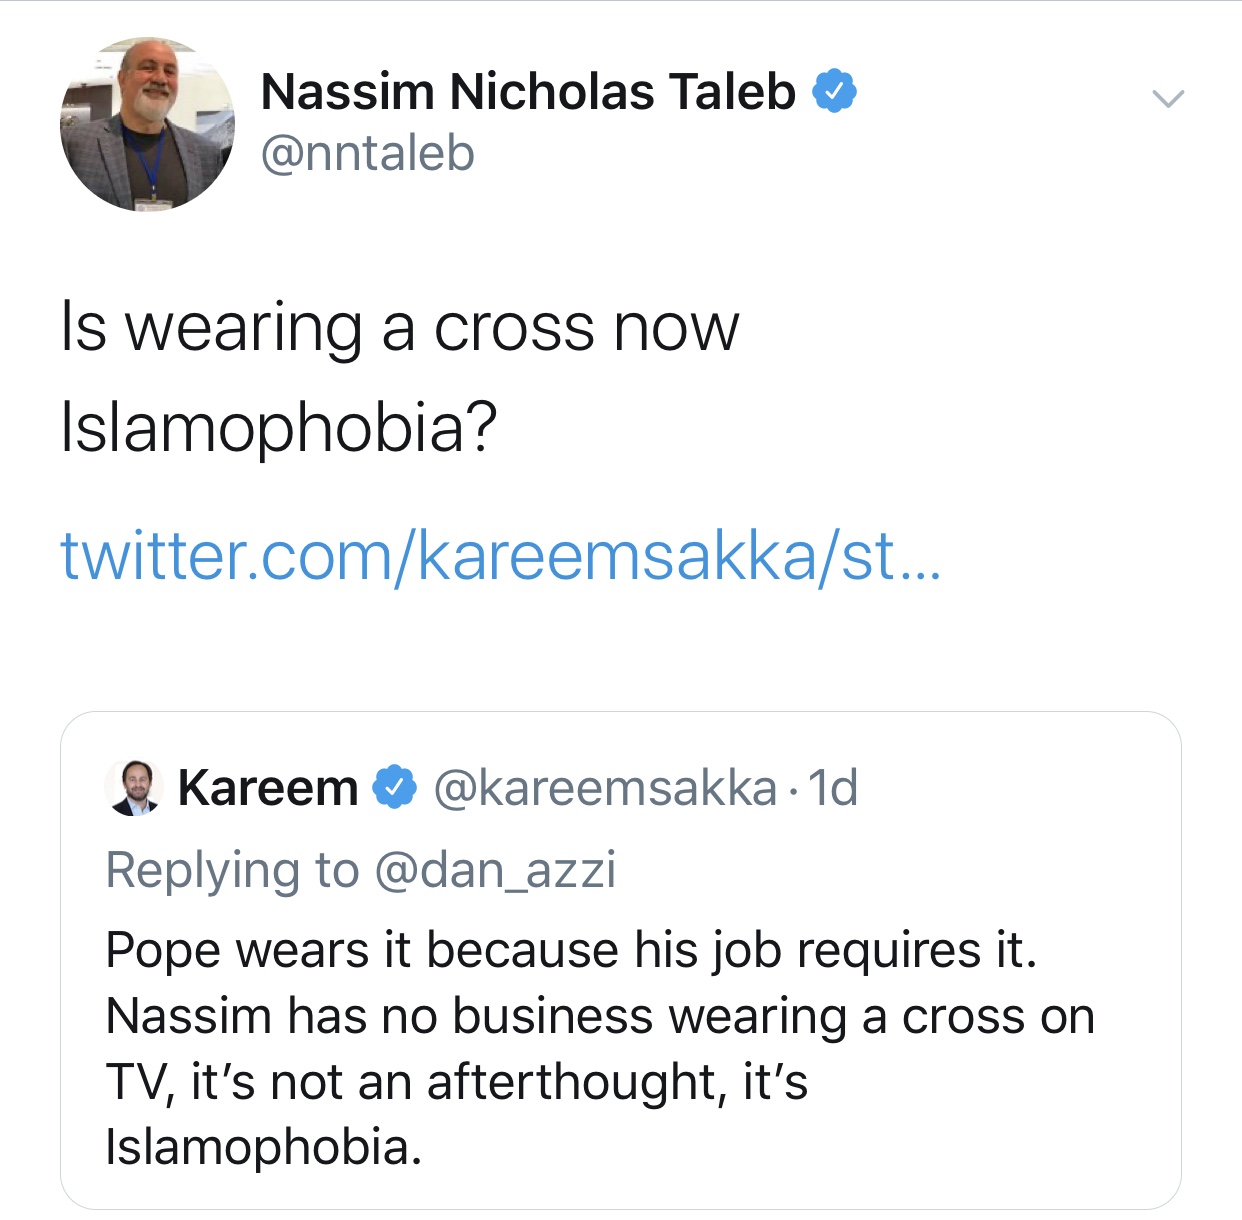Image resolution: width=1242 pixels, height=1220 pixels.
Task: Open the twitter.com/kareemsakka link
Action: pos(500,555)
